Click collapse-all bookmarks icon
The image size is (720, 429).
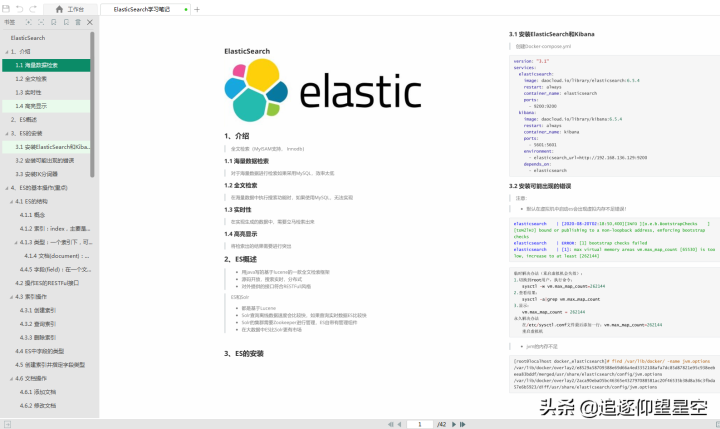[41, 22]
